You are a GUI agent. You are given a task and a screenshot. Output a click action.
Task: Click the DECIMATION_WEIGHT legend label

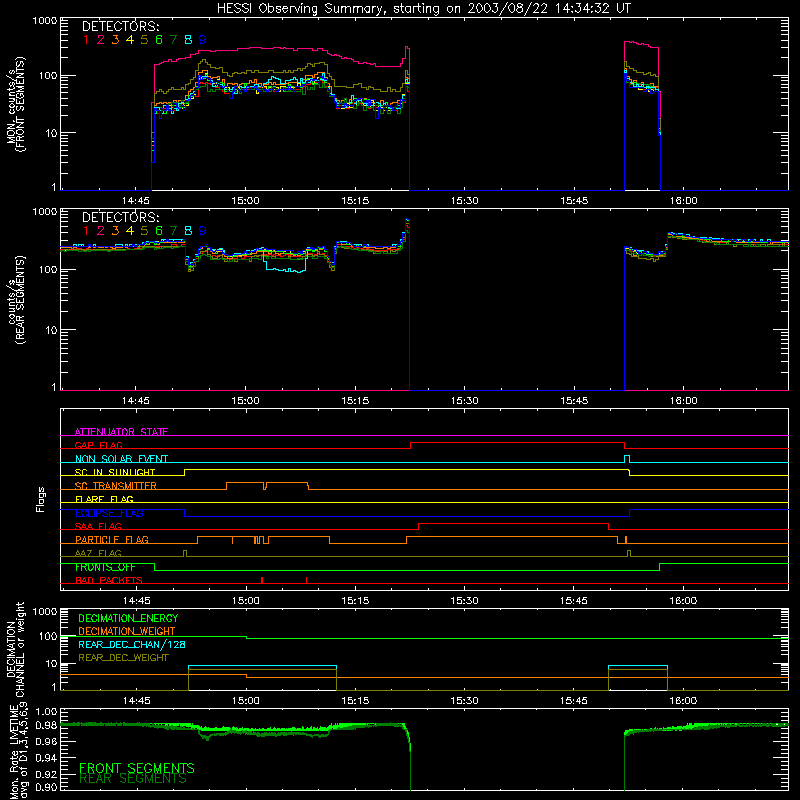coord(127,631)
